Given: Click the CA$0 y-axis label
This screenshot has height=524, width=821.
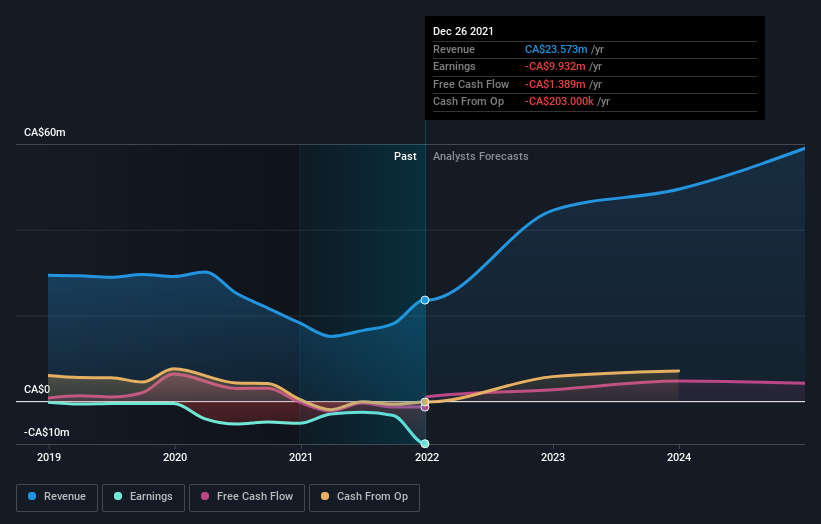Looking at the screenshot, I should (37, 389).
